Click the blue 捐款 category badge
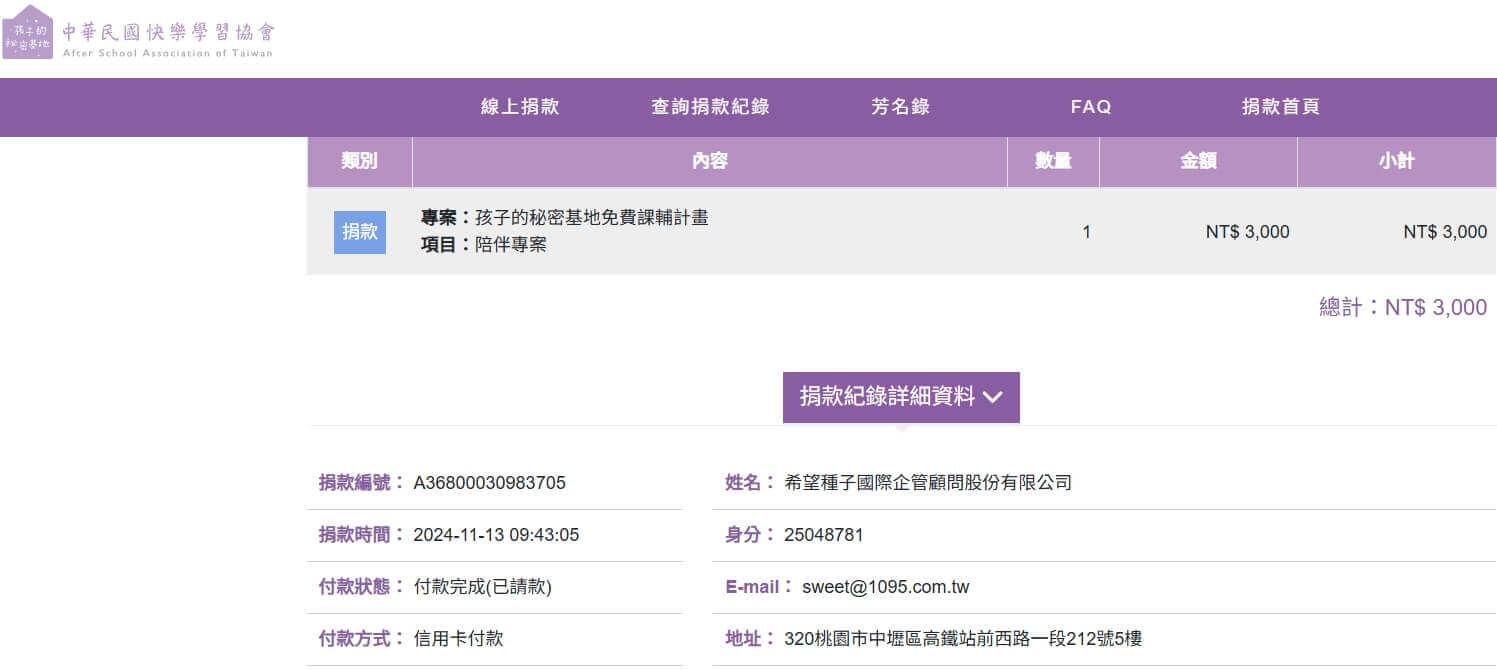Image resolution: width=1497 pixels, height=670 pixels. [360, 232]
